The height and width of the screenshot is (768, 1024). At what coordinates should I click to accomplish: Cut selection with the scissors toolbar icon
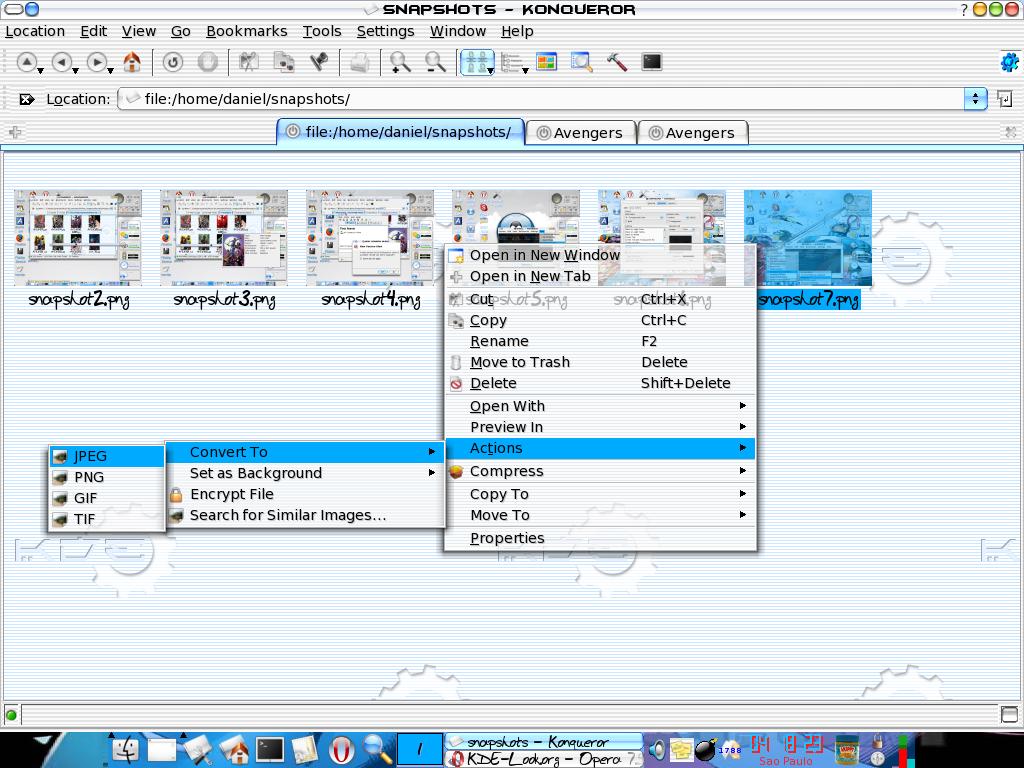point(248,62)
